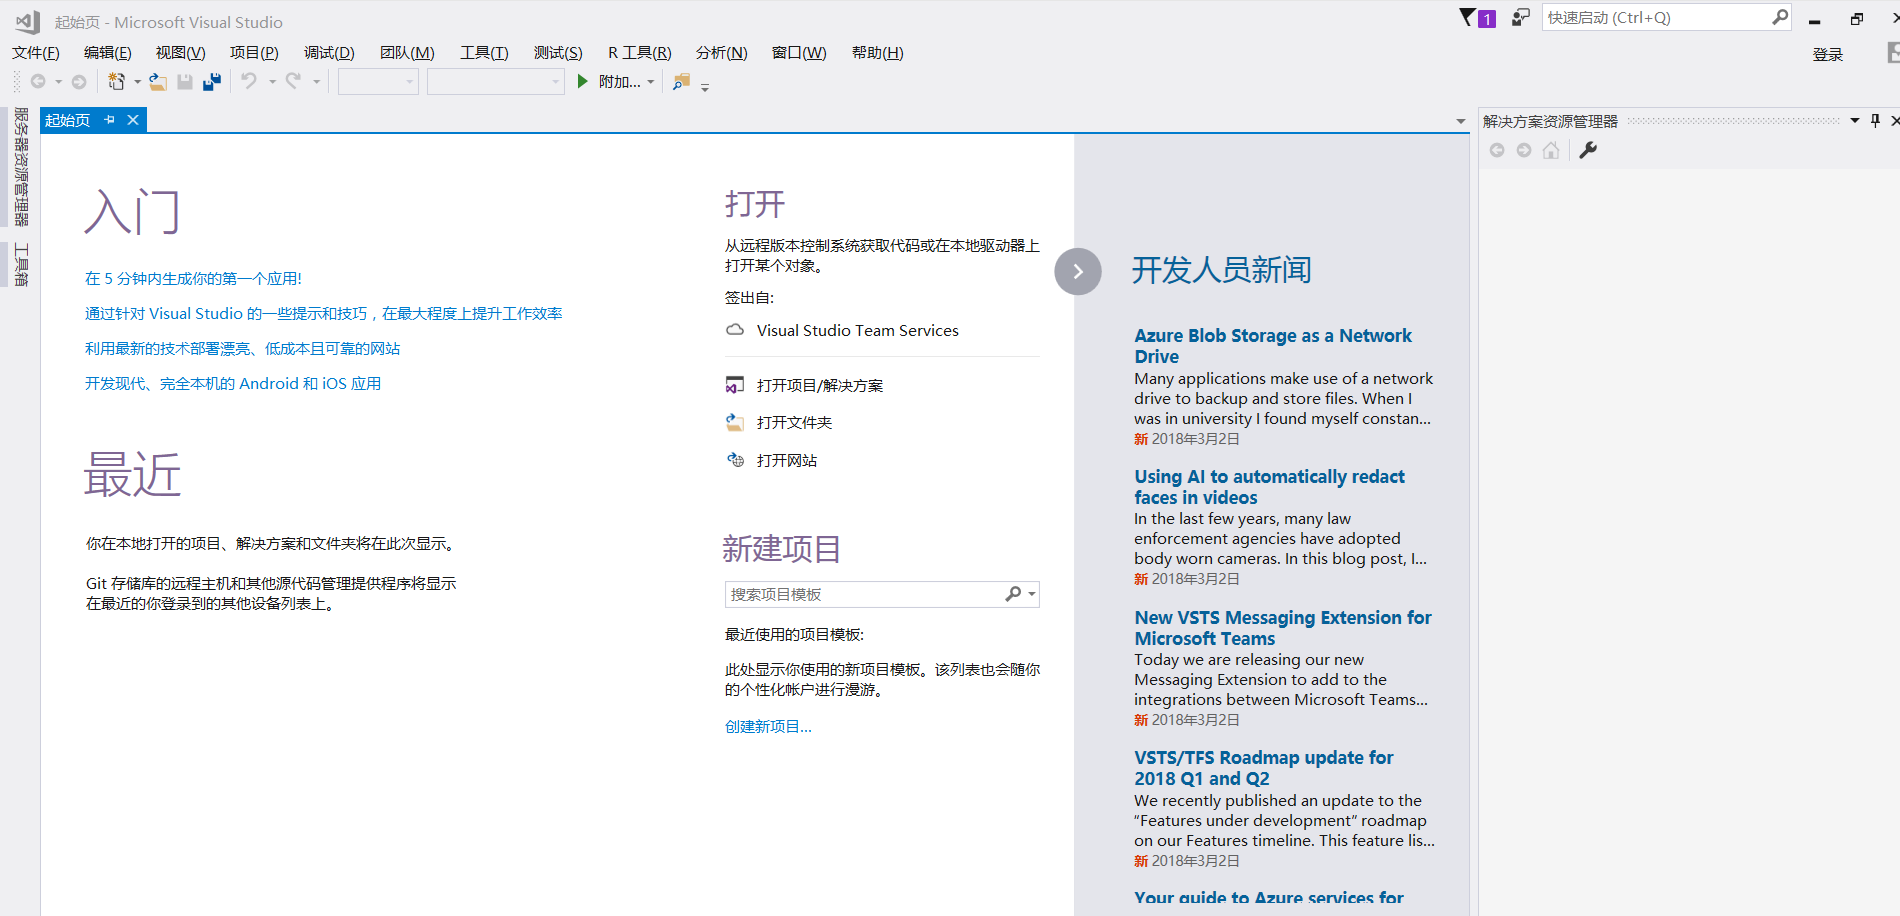Click the Visual Studio Team Services cloud icon
This screenshot has height=916, width=1900.
pyautogui.click(x=735, y=330)
